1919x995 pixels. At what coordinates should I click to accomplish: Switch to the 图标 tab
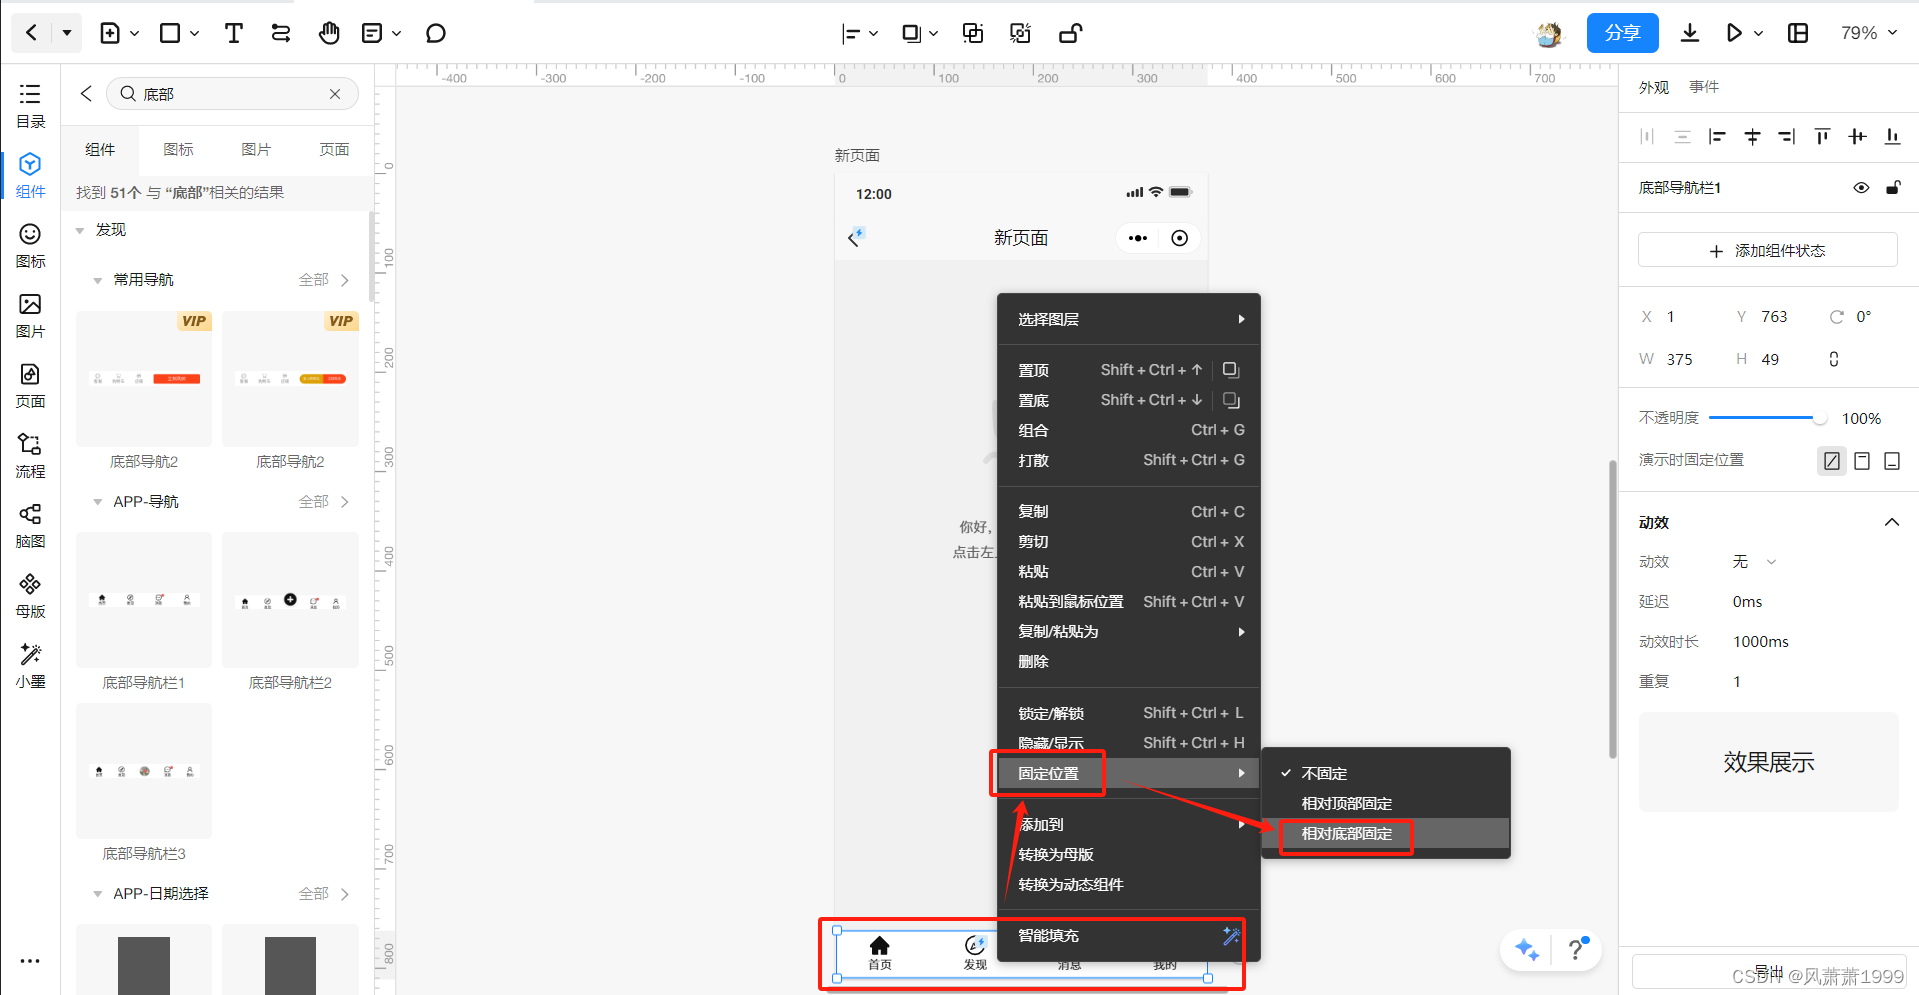click(178, 150)
